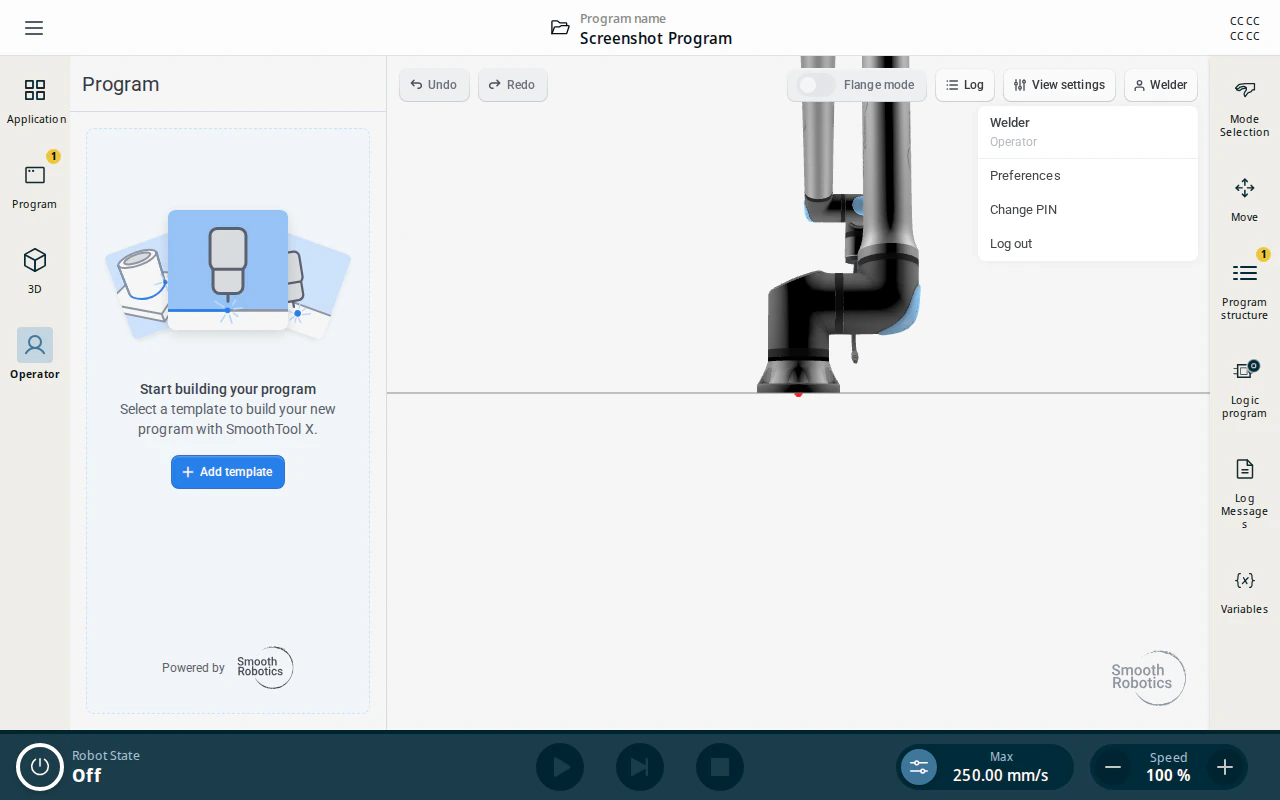This screenshot has height=800, width=1280.
Task: Open the Log button
Action: point(965,85)
